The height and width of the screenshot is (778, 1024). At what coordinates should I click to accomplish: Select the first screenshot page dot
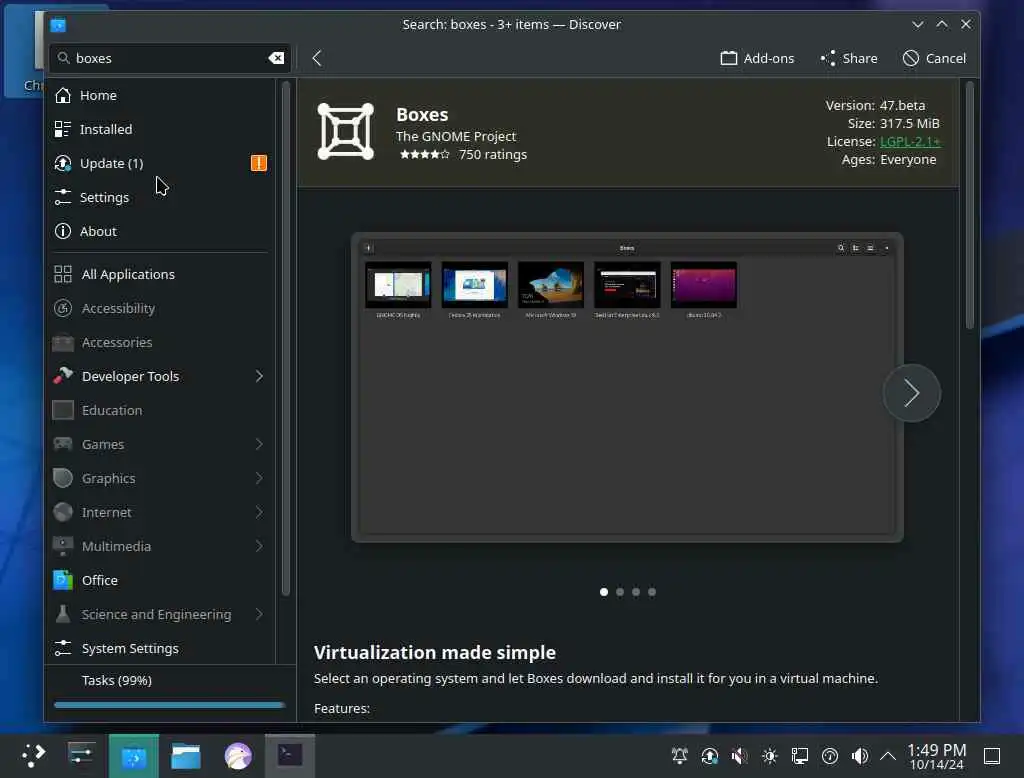point(603,592)
